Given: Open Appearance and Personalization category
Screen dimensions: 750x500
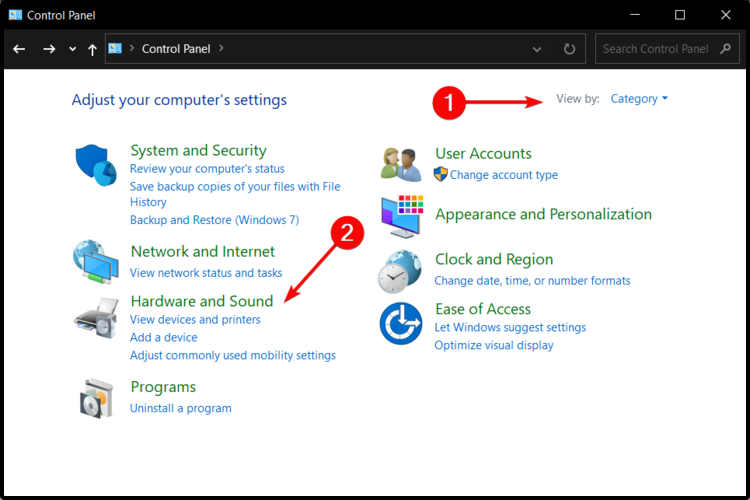Looking at the screenshot, I should pos(543,214).
